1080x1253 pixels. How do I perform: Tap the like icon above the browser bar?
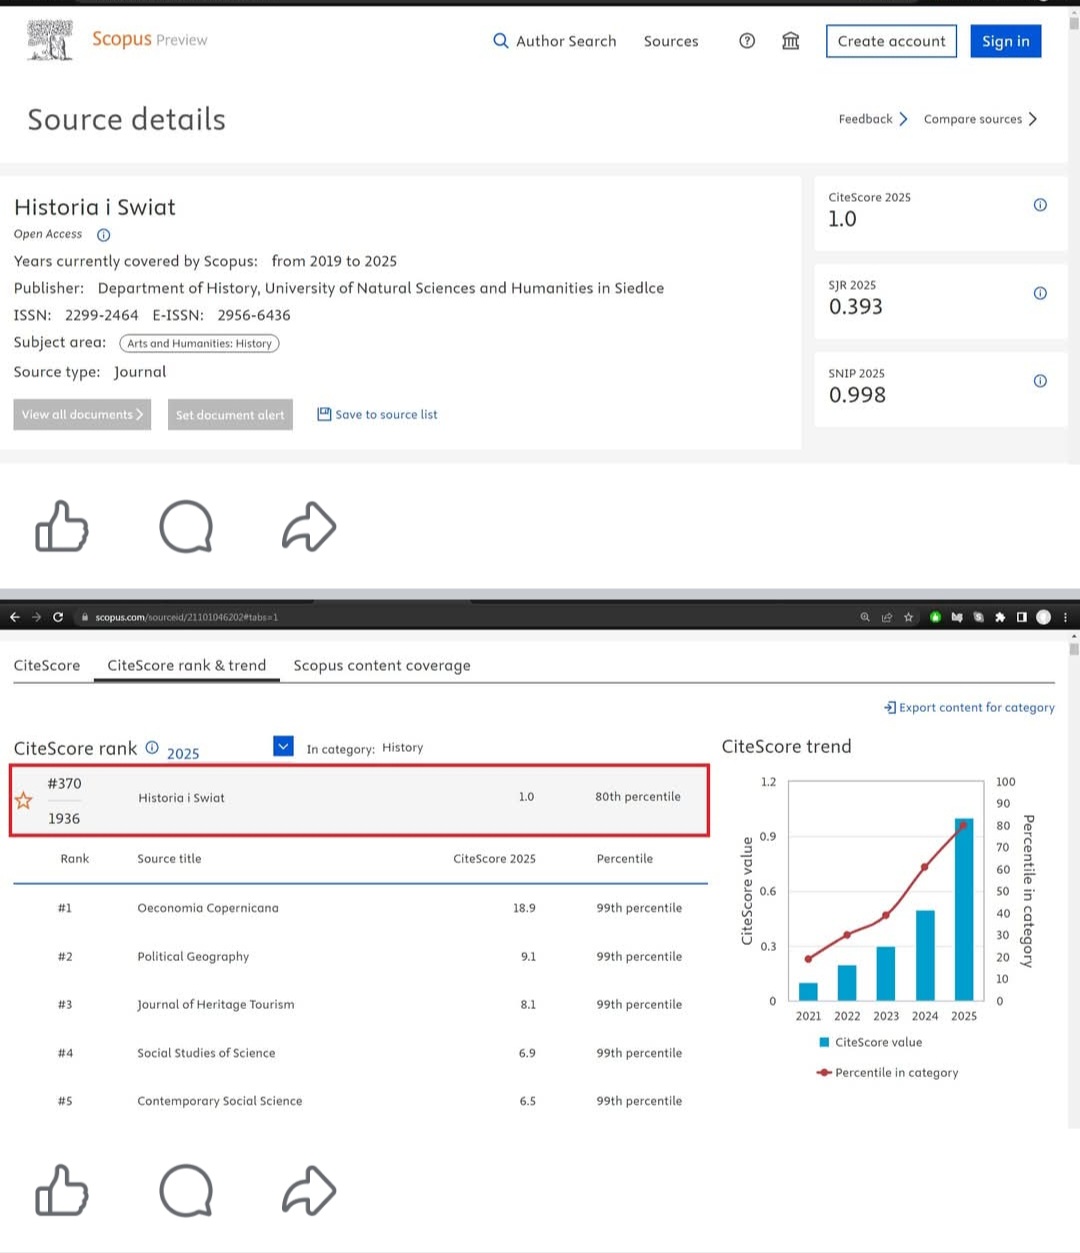62,526
